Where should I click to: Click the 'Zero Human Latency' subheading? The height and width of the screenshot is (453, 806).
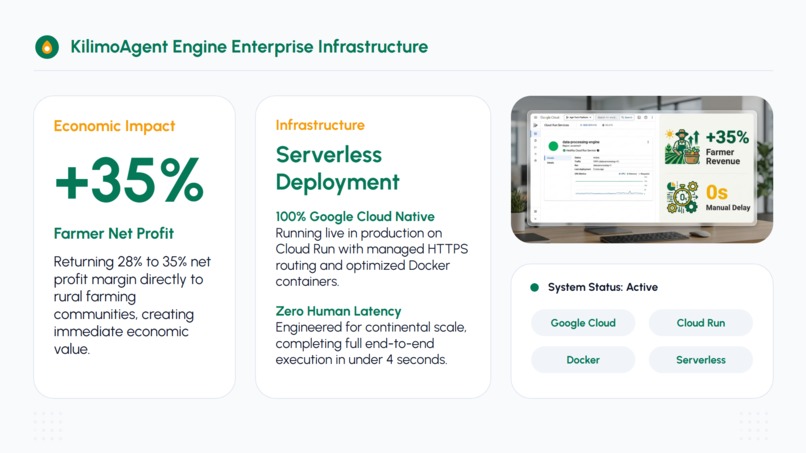[x=338, y=311]
